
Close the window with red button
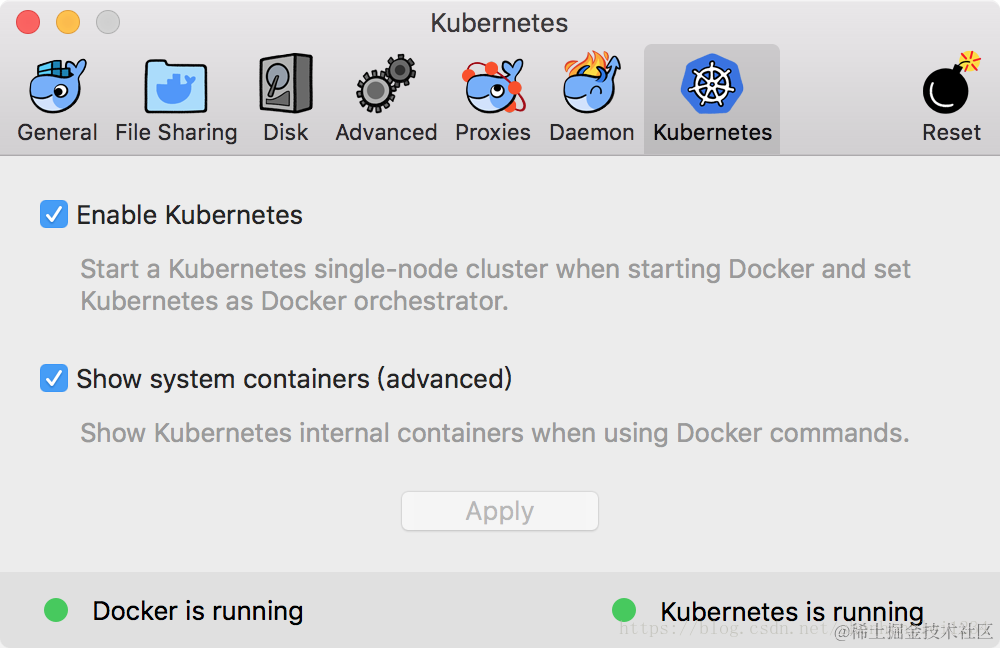point(28,22)
